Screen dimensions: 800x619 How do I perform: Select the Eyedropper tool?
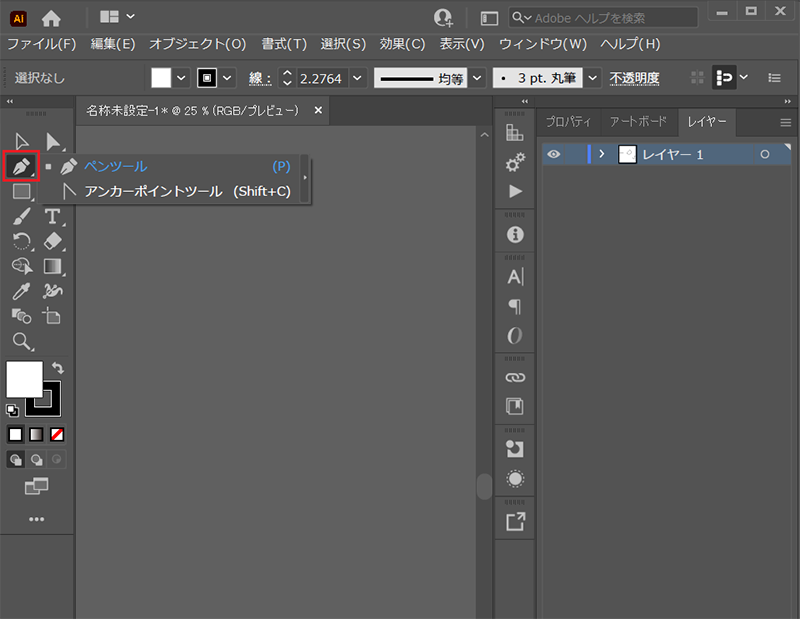click(21, 291)
